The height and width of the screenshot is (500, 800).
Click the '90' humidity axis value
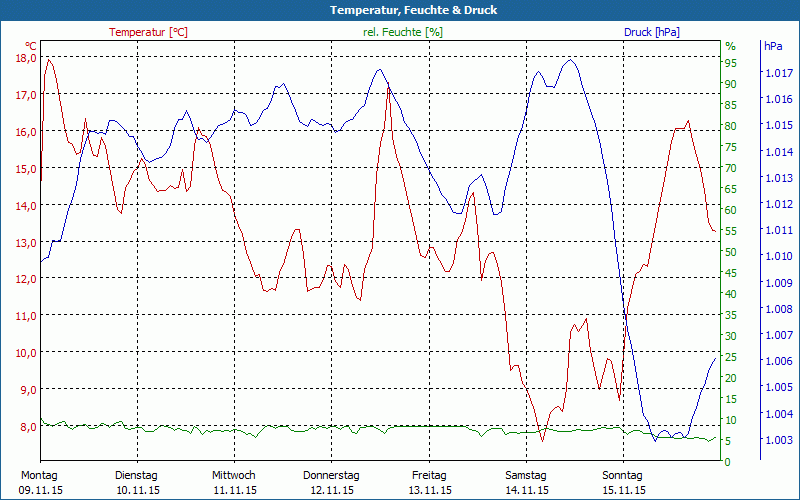coord(731,84)
